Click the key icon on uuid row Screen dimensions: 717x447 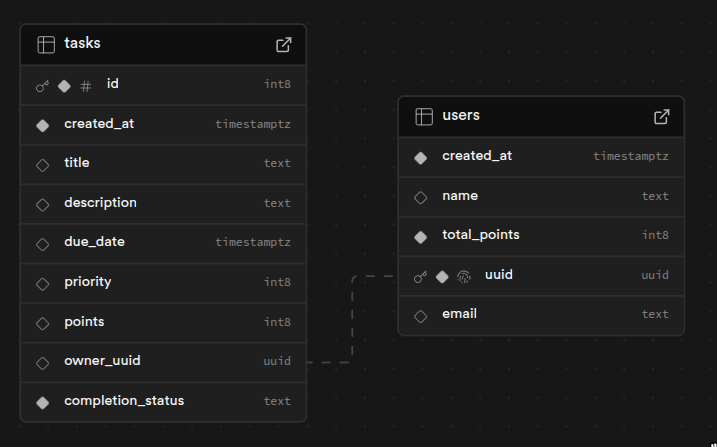click(x=420, y=276)
